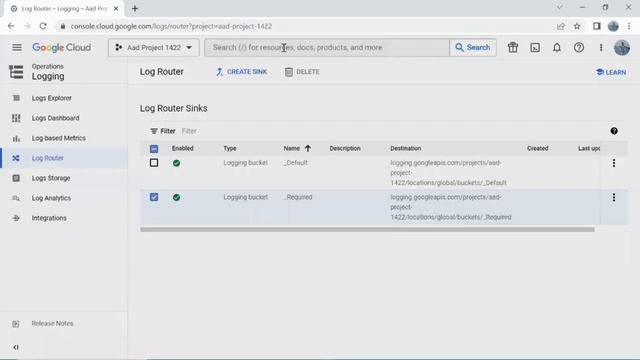Click the horizontal table scrollbar

point(367,229)
